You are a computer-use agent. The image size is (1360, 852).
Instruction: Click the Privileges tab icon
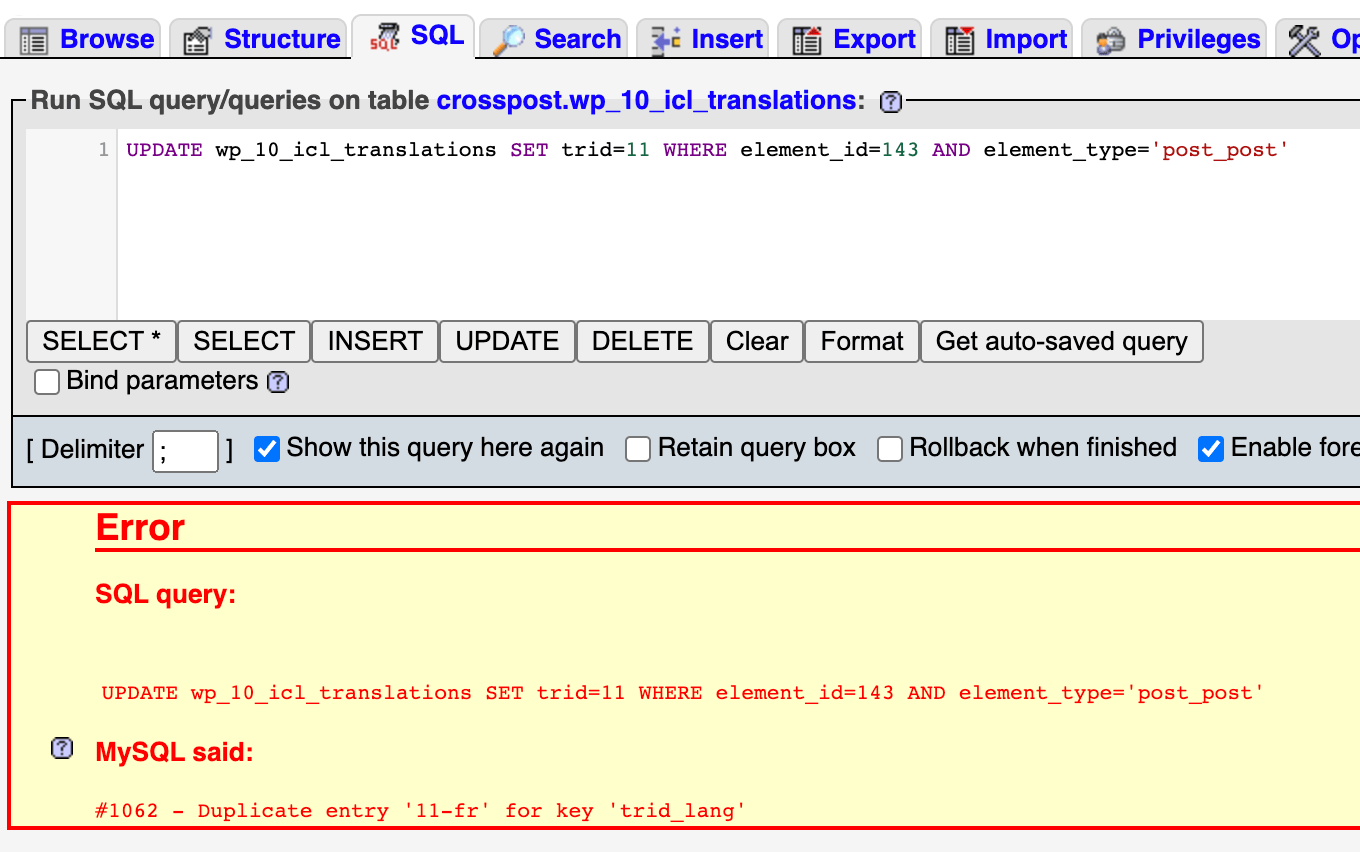[1111, 40]
